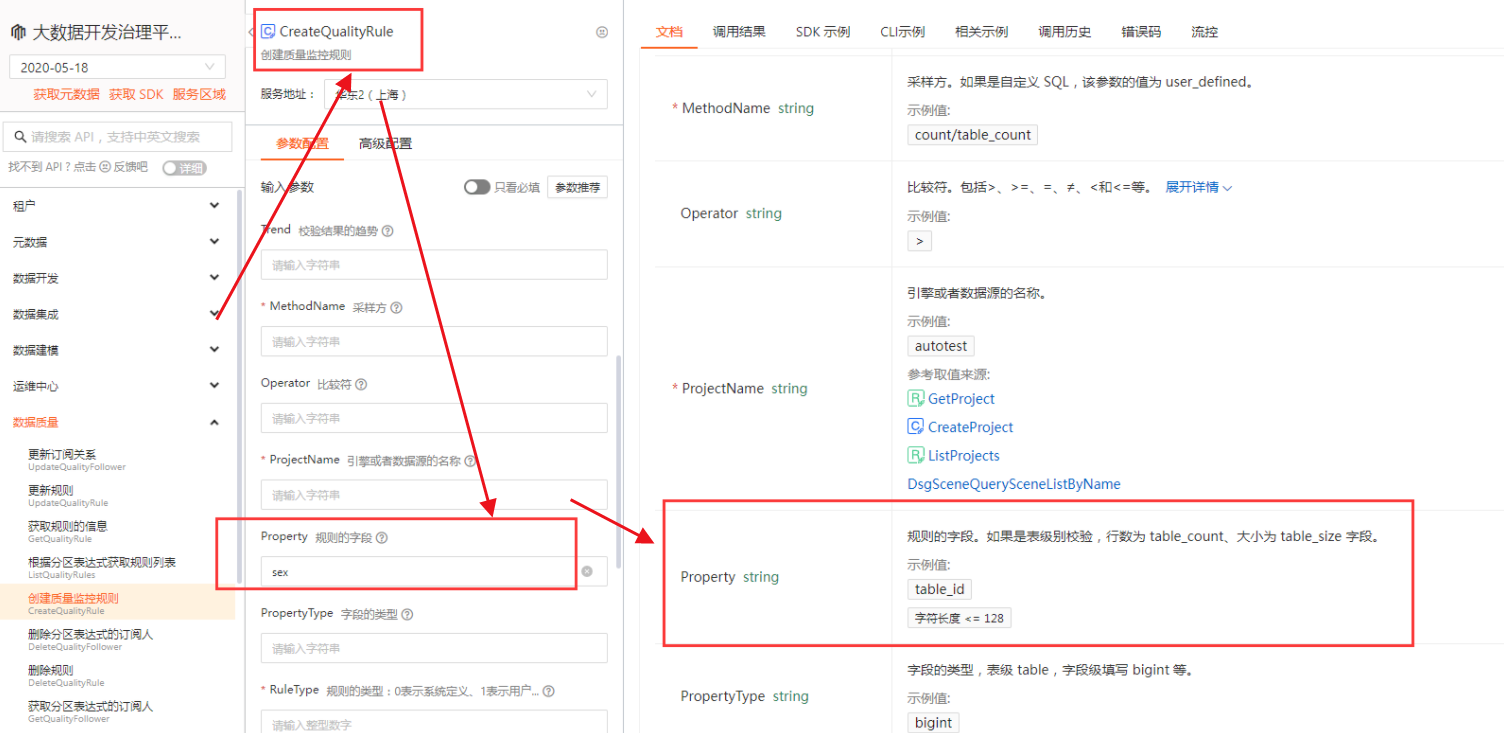The image size is (1504, 733).
Task: Open the DsgSceneQuerySceneListByName link
Action: (1014, 484)
